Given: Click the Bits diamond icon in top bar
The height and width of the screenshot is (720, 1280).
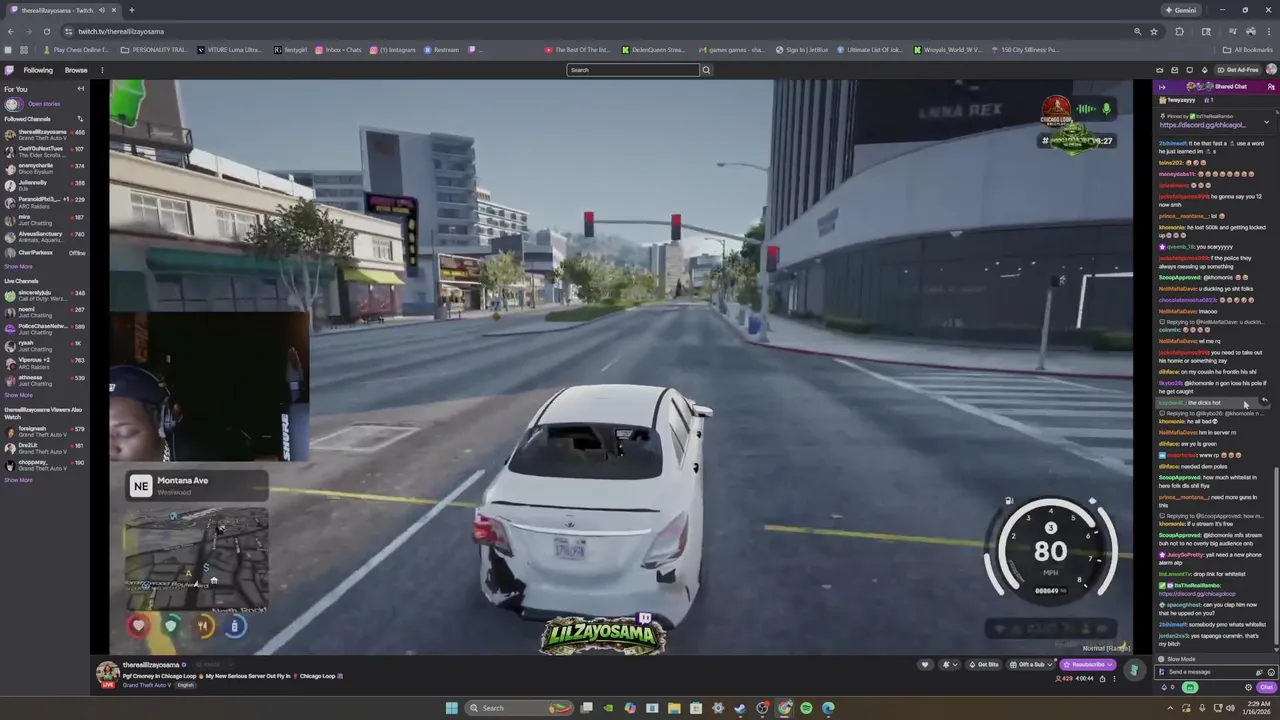Looking at the screenshot, I should [x=1204, y=70].
